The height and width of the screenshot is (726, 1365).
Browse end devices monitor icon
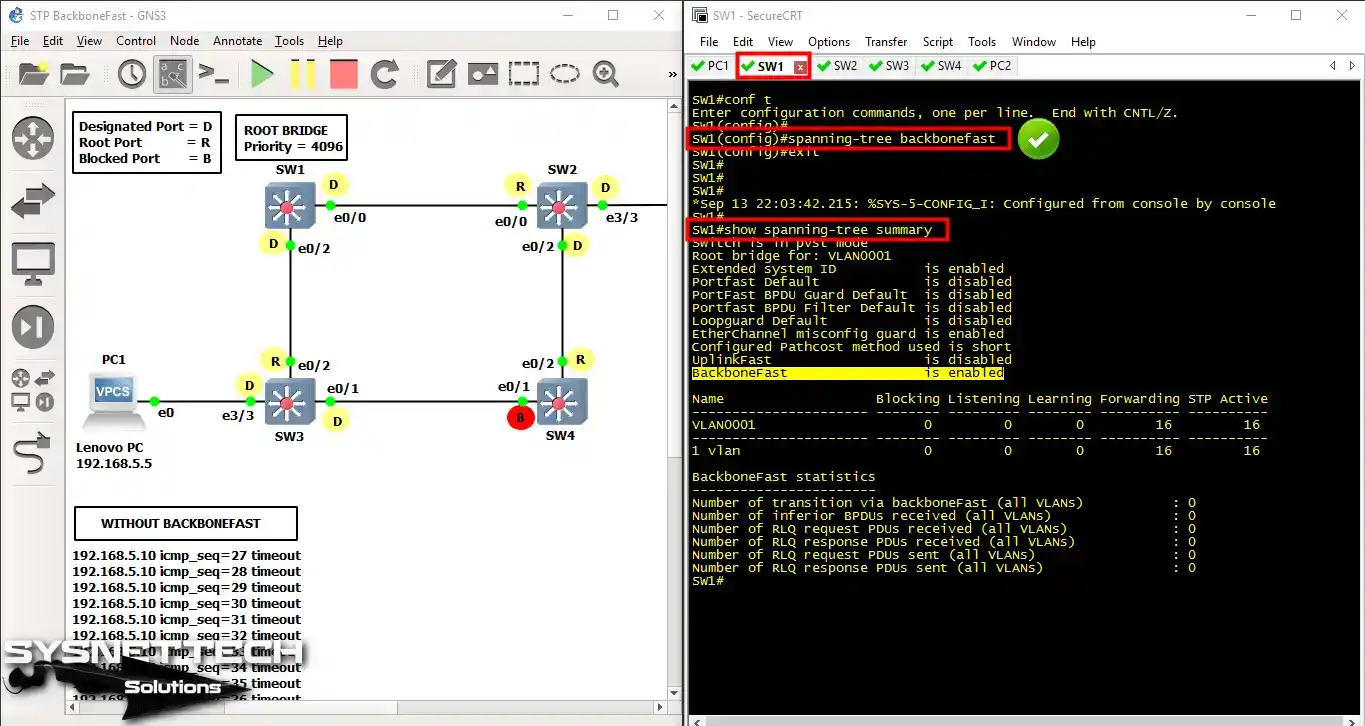(x=33, y=263)
